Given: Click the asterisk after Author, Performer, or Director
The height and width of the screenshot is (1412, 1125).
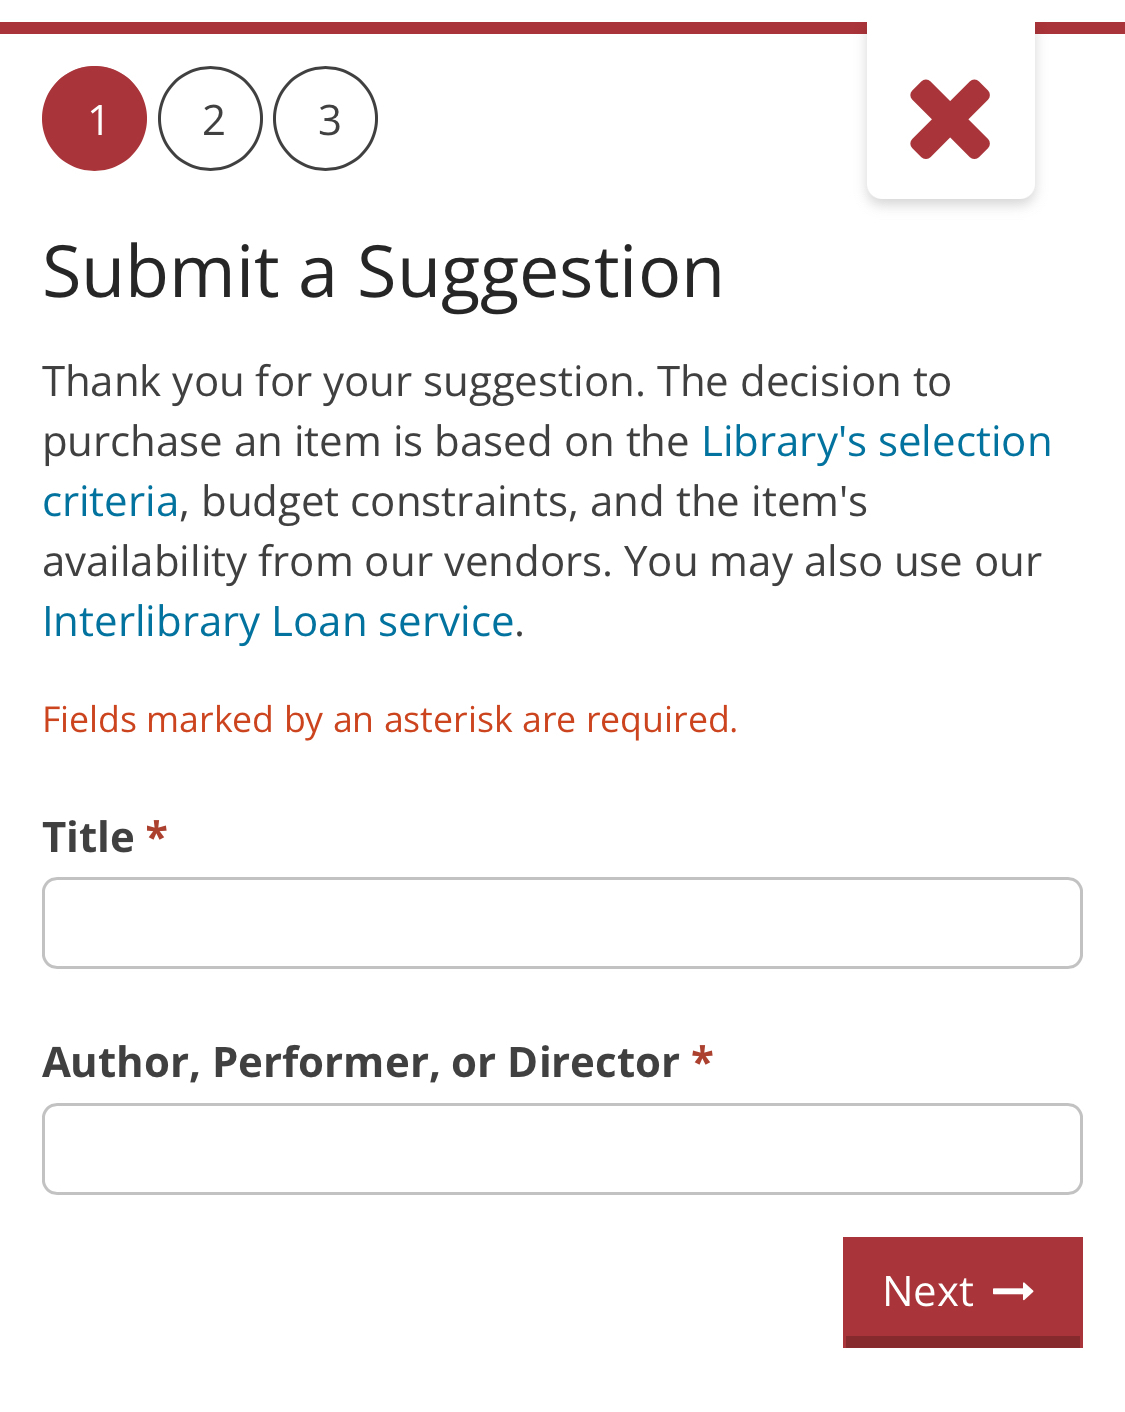Looking at the screenshot, I should [x=702, y=1059].
